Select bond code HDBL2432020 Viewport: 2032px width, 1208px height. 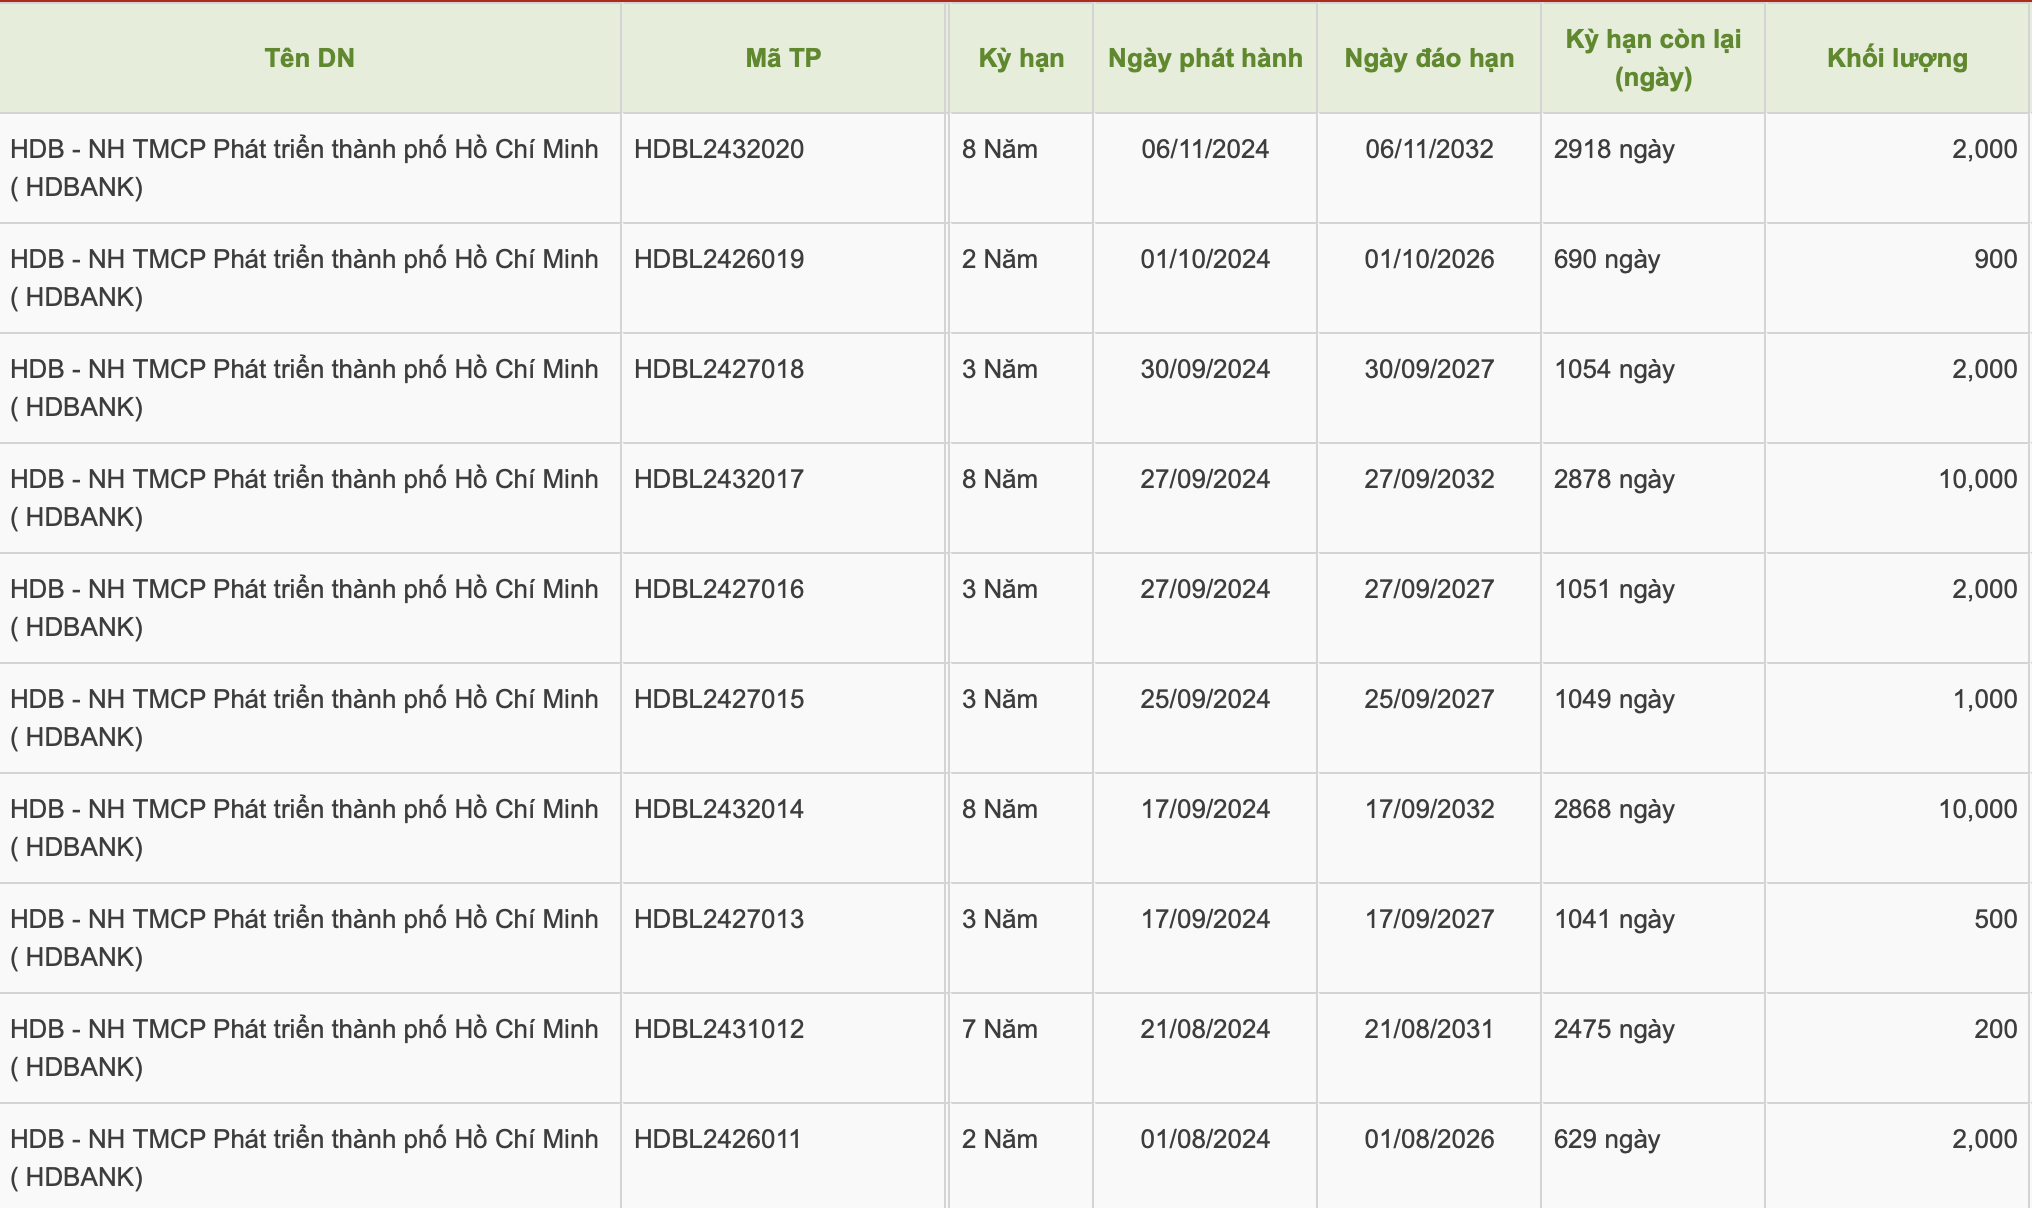[x=719, y=149]
